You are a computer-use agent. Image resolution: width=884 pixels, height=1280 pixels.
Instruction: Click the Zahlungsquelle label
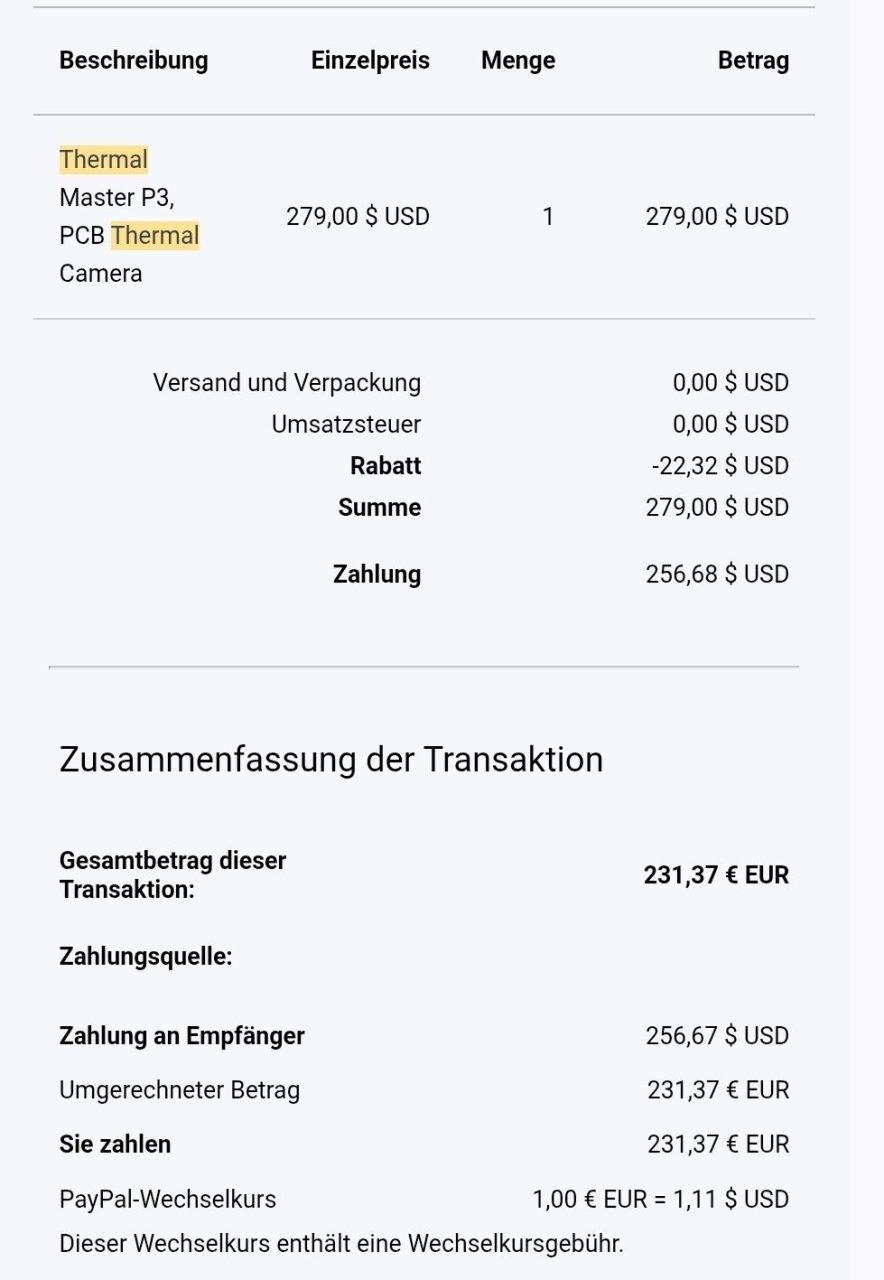pos(146,957)
